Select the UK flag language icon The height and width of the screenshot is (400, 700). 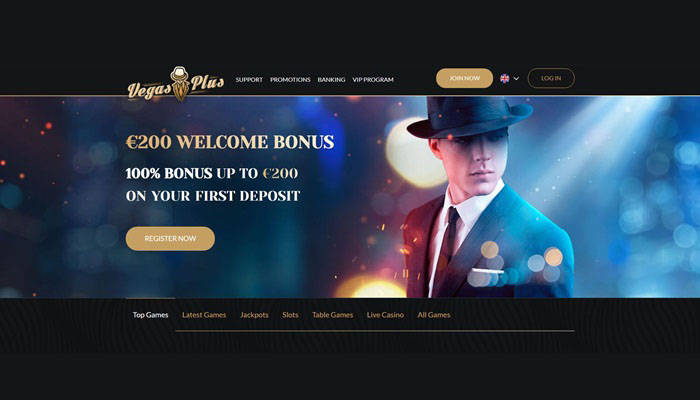pos(504,79)
